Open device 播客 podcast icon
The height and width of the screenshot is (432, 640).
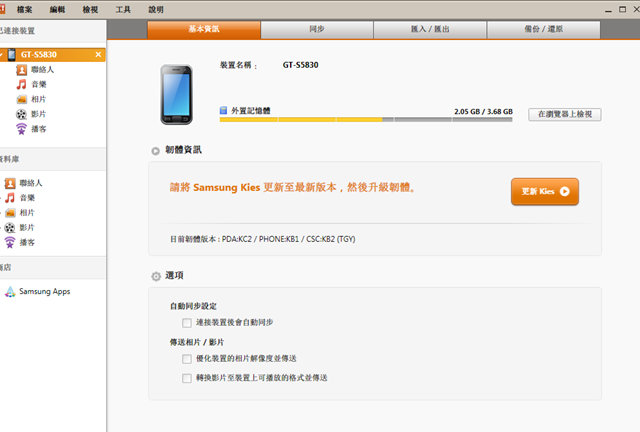click(21, 129)
